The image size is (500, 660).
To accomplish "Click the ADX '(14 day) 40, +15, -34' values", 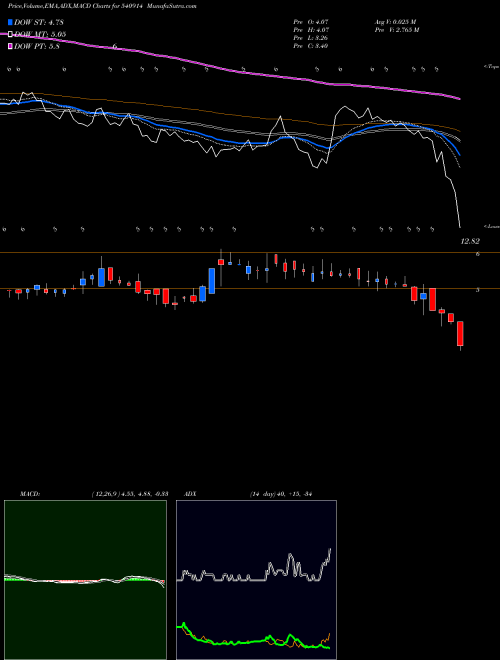I will (281, 494).
